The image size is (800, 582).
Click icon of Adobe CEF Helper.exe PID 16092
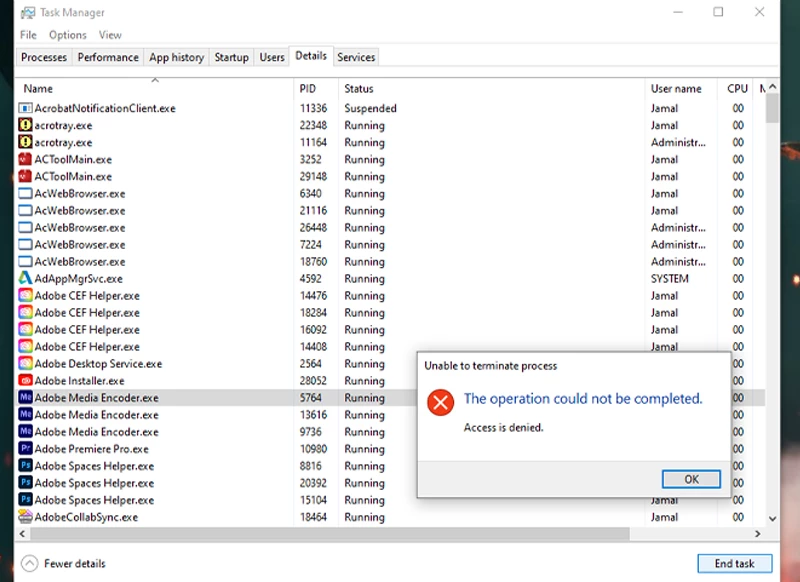[25, 330]
